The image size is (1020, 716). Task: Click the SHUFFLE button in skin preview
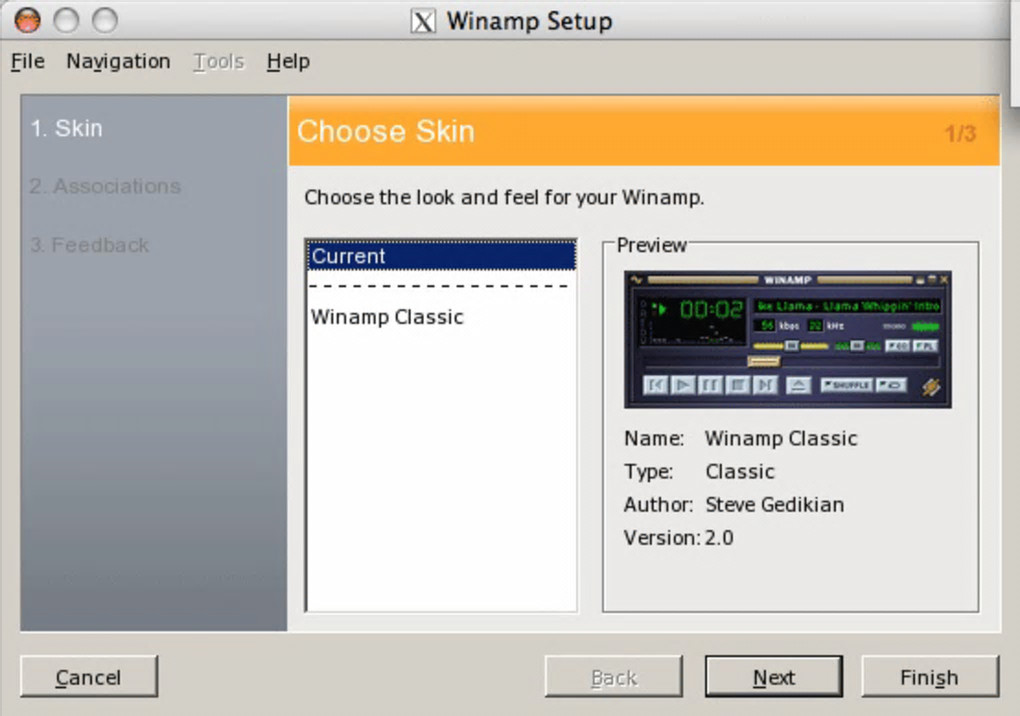click(846, 385)
